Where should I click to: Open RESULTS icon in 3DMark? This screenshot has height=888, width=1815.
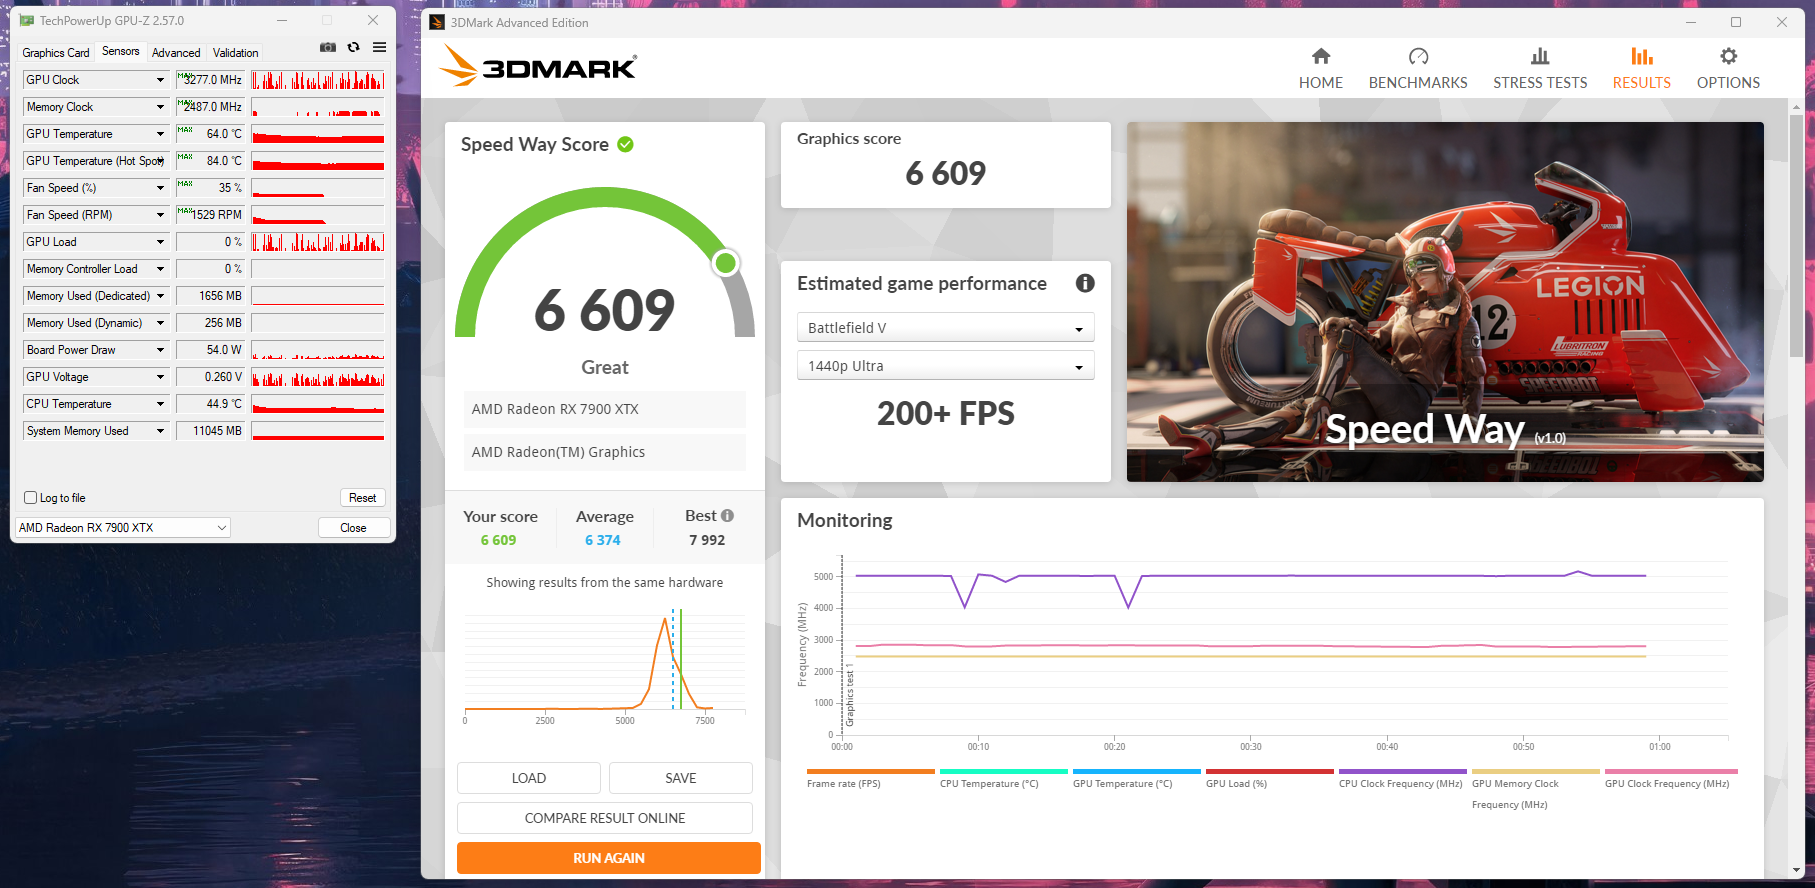click(x=1642, y=56)
